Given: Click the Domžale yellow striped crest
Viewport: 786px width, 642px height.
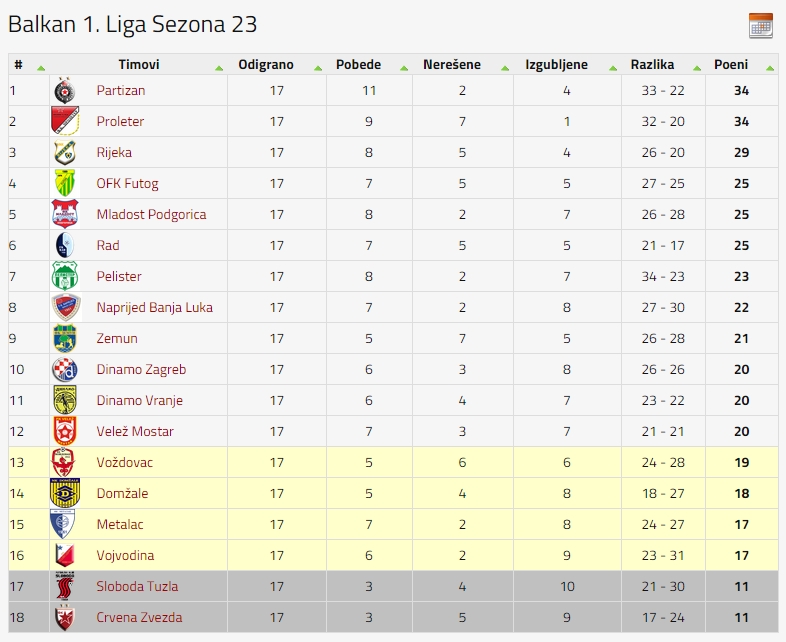Looking at the screenshot, I should [x=65, y=493].
